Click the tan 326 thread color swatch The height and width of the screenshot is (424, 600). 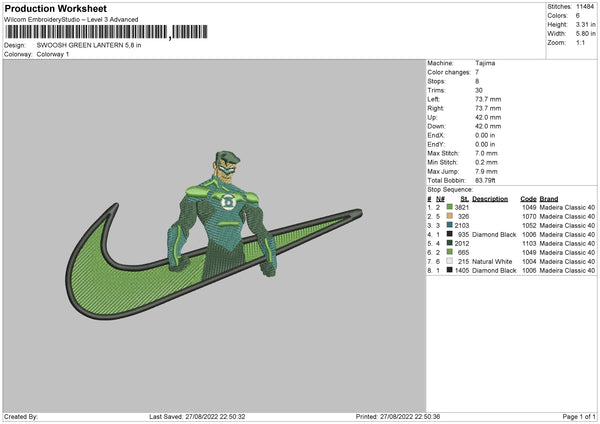pos(449,215)
